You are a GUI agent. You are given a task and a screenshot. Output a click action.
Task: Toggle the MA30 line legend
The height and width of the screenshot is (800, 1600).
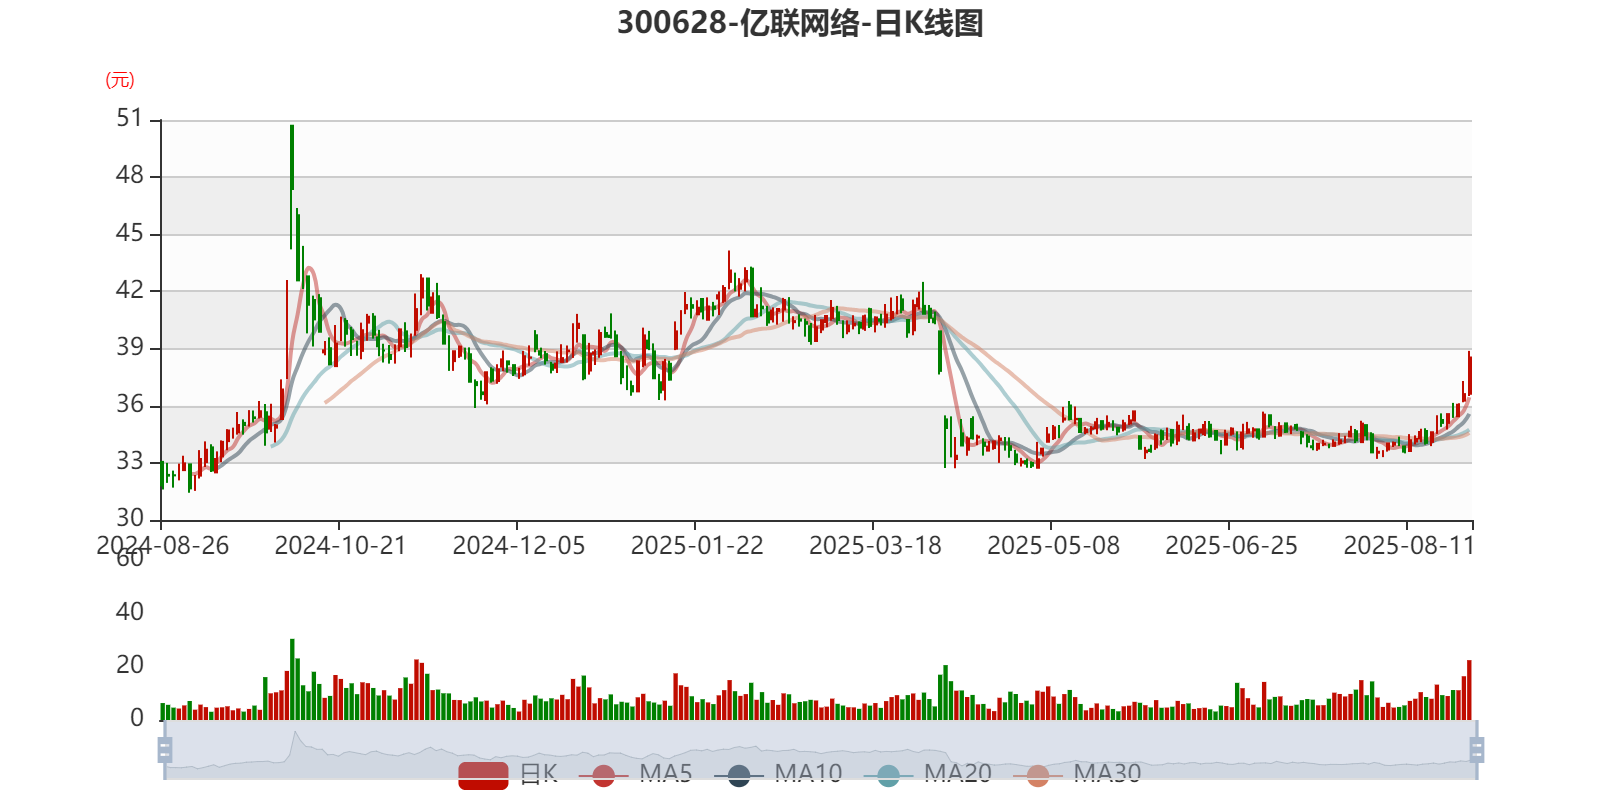click(1077, 774)
